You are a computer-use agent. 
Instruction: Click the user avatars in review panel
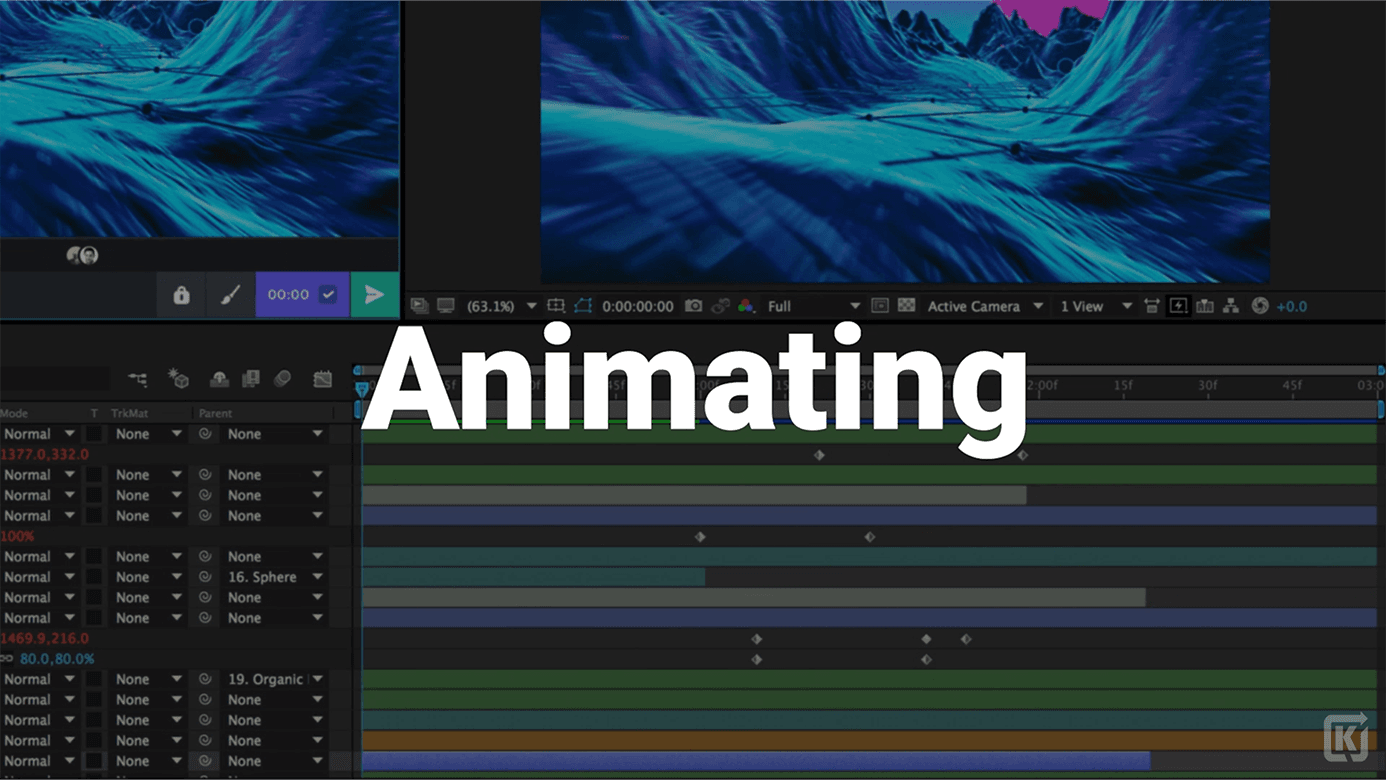82,255
